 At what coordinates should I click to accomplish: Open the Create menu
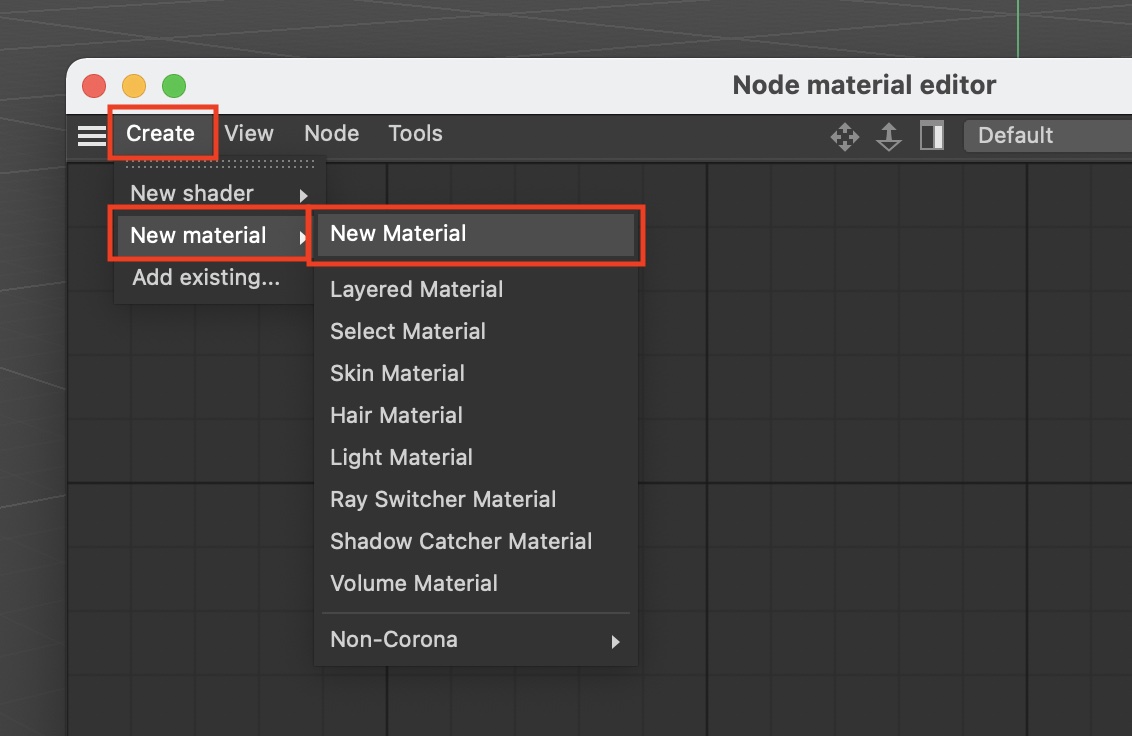coord(160,134)
